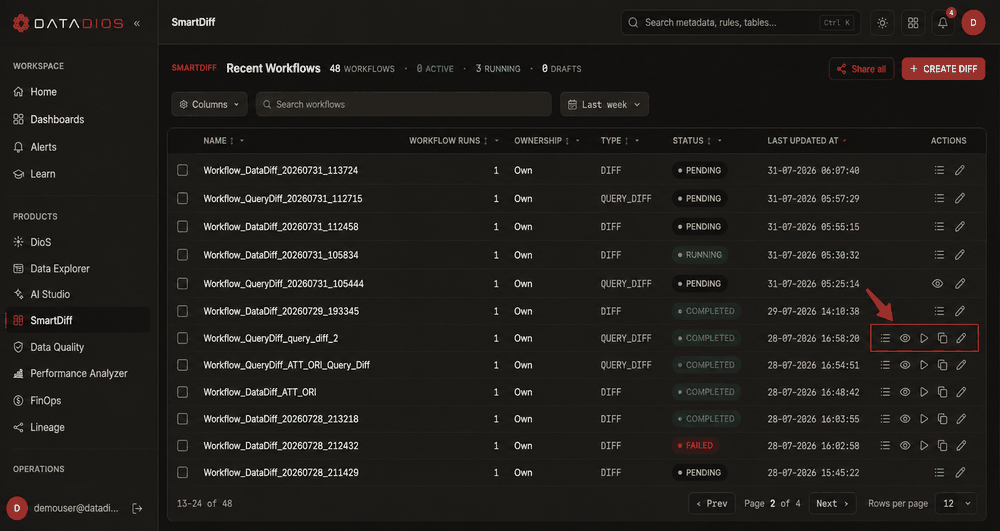Viewport: 1000px width, 531px height.
Task: View runs list for Workflow_DataDiff_20260731_112458
Action: 939,226
